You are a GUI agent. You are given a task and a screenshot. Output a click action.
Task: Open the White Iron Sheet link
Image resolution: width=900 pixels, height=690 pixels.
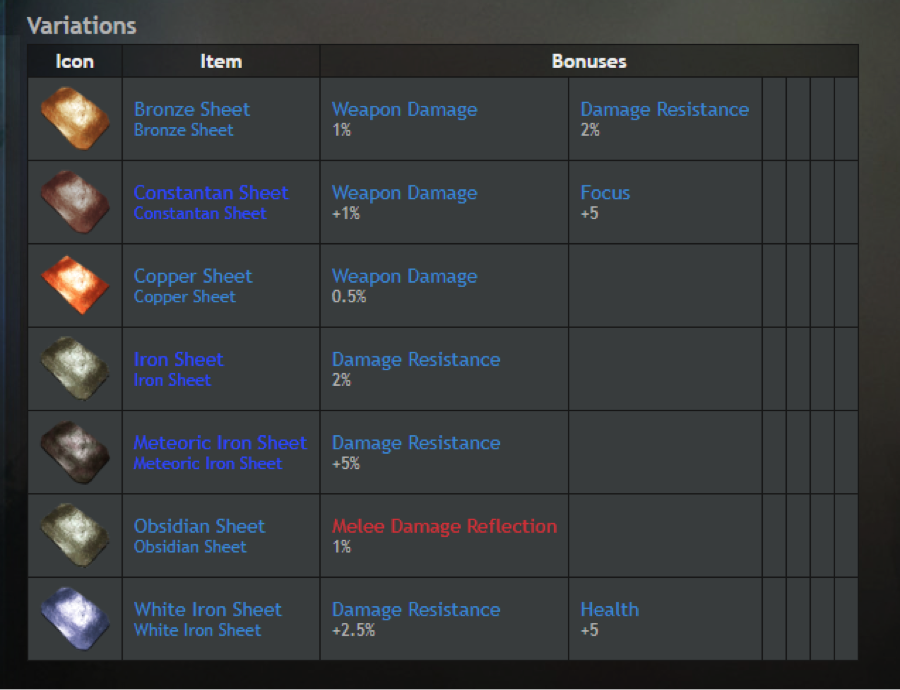(208, 609)
